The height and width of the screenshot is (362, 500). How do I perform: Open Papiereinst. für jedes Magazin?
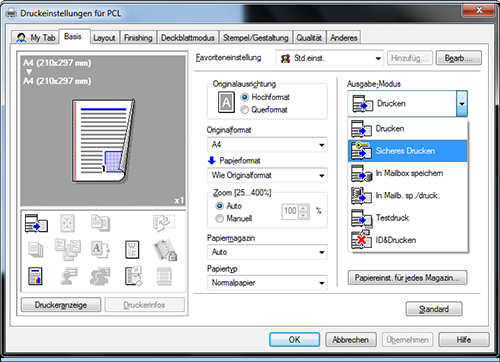[x=407, y=278]
